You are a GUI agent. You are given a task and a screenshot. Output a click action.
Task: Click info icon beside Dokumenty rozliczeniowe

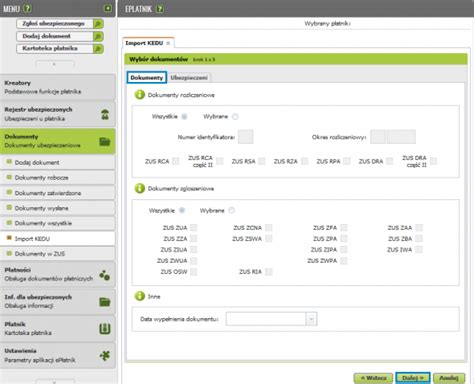140,95
